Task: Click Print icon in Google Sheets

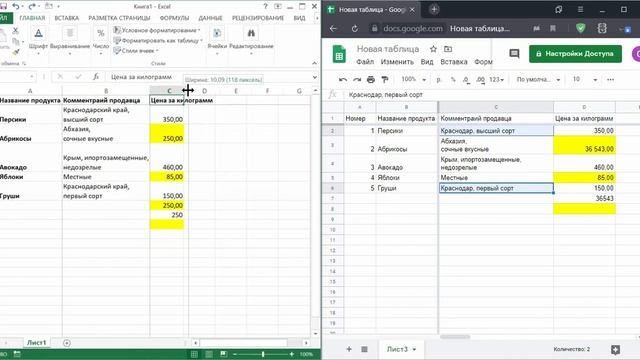Action: (x=371, y=80)
